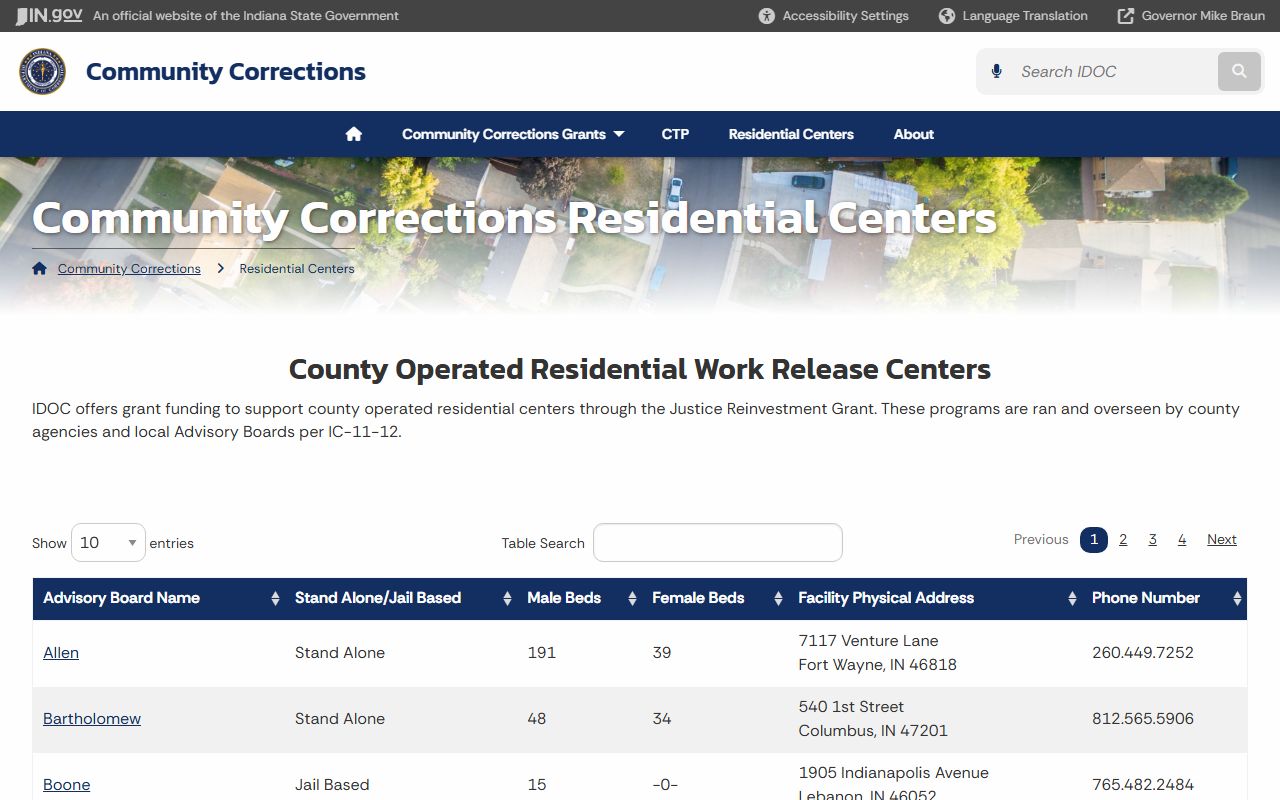Click address 540 1st Street
The image size is (1280, 800).
point(851,707)
